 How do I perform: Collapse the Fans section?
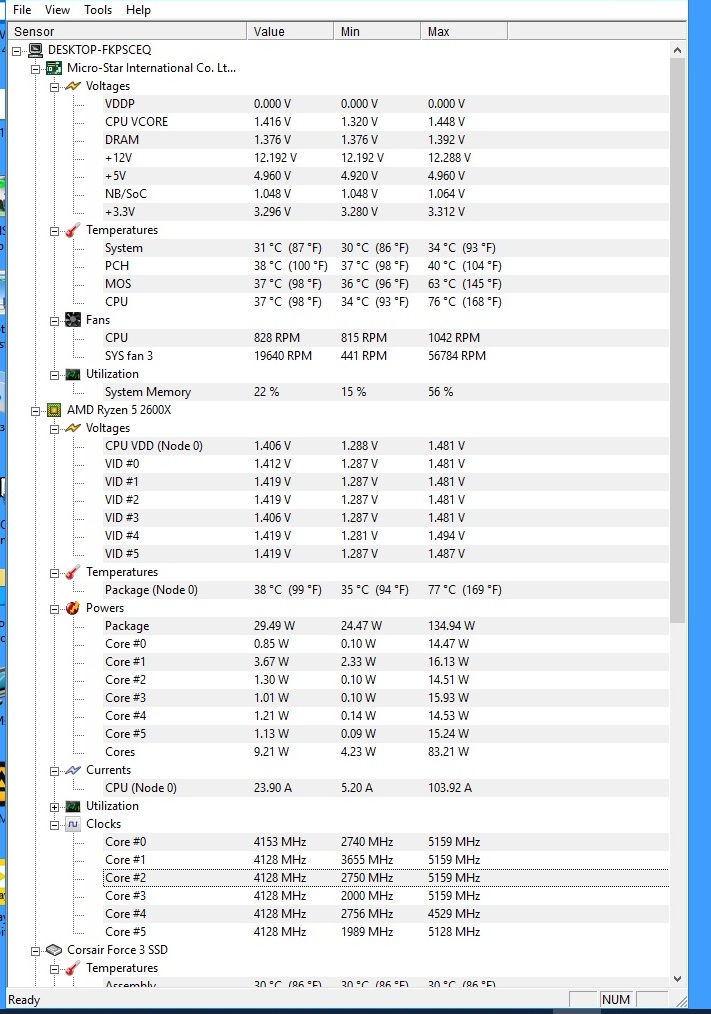coord(55,321)
